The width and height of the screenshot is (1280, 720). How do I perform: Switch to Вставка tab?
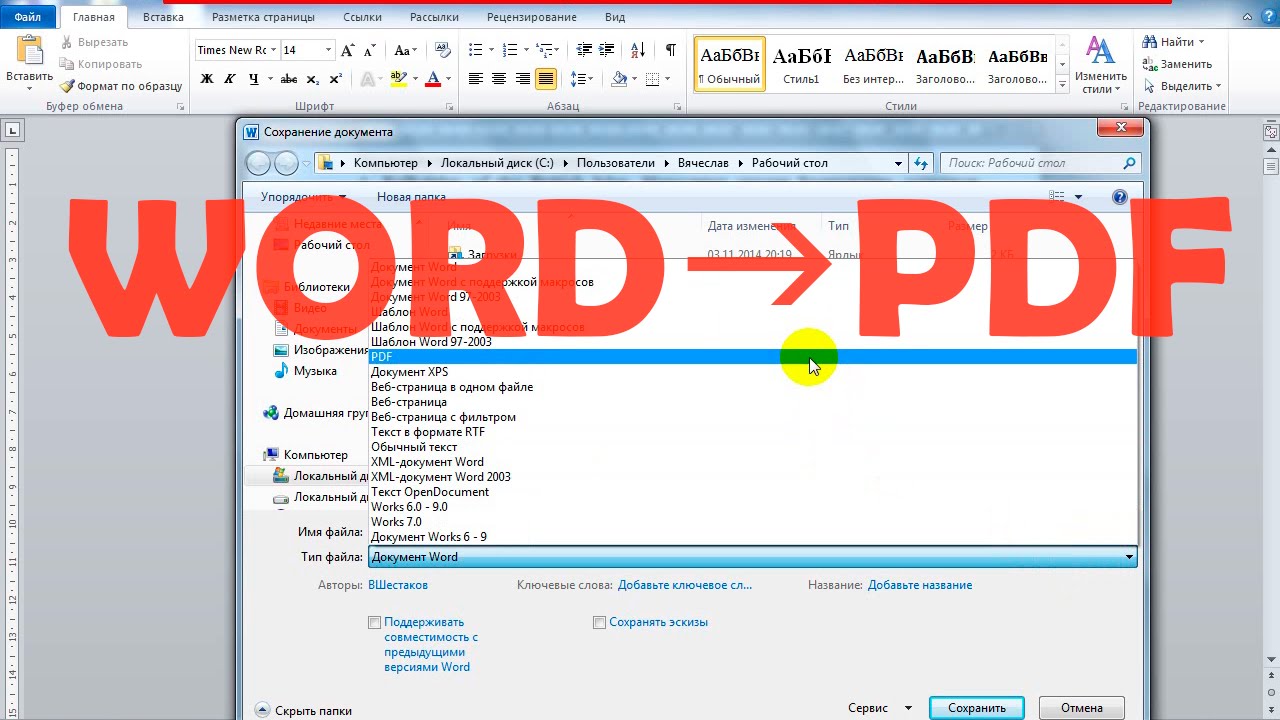coord(163,17)
